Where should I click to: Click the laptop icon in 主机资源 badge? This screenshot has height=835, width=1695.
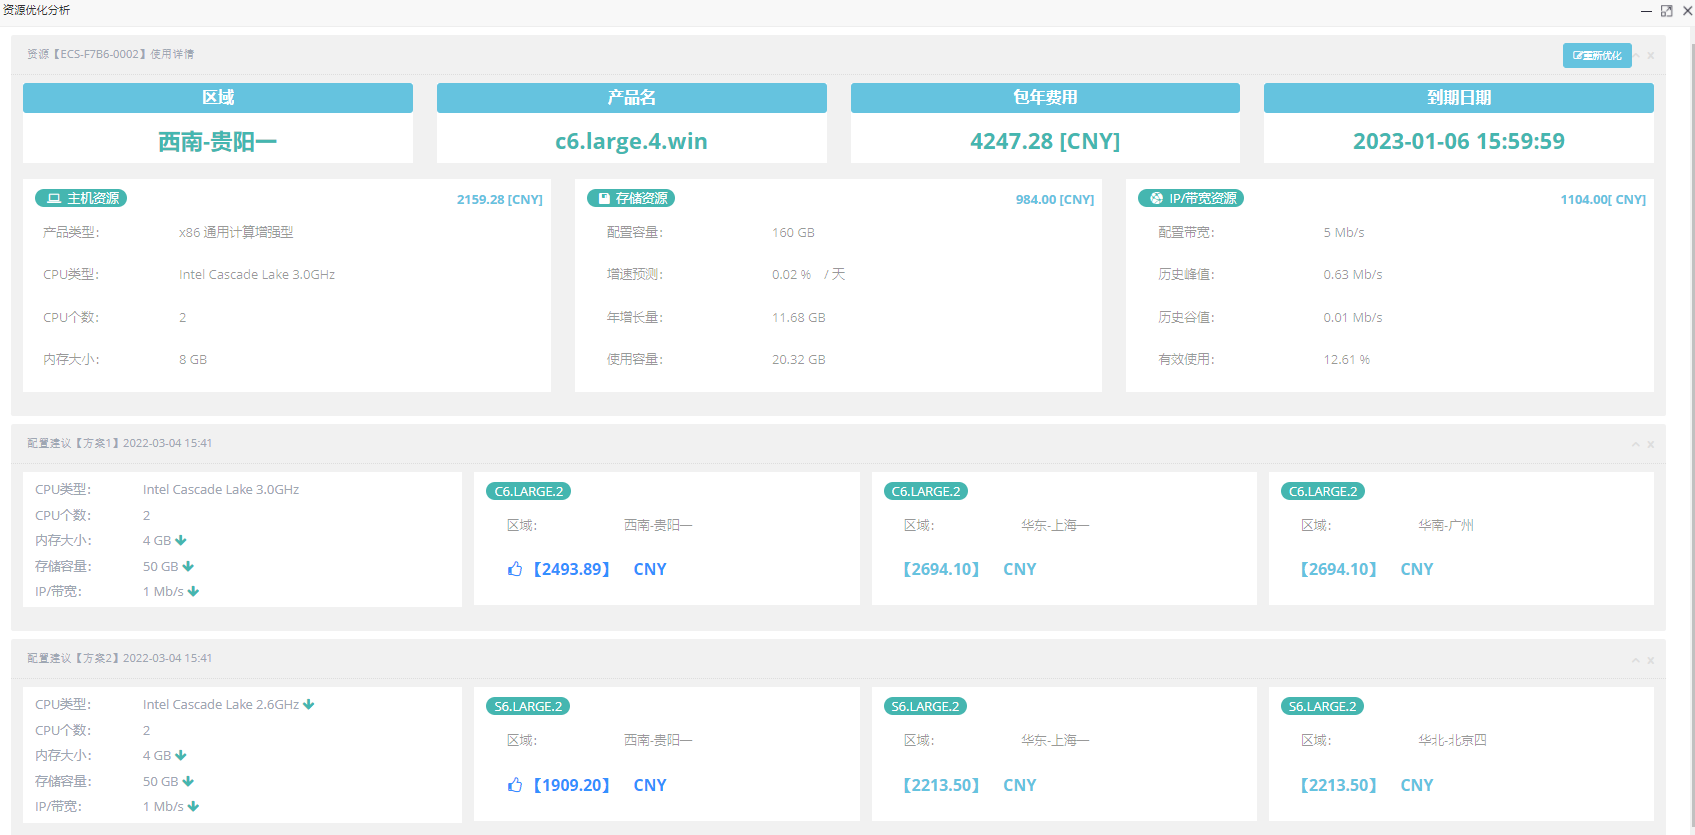pyautogui.click(x=54, y=199)
